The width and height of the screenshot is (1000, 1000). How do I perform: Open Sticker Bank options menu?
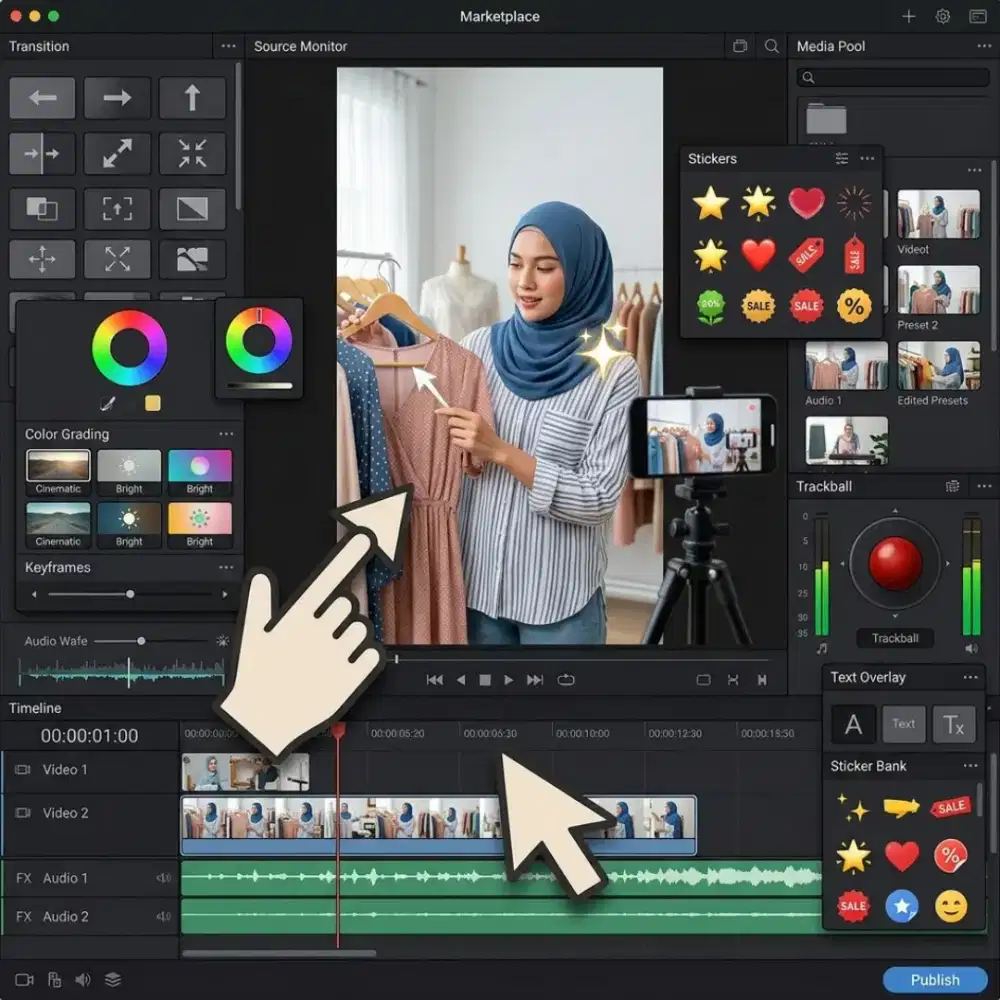coord(971,765)
